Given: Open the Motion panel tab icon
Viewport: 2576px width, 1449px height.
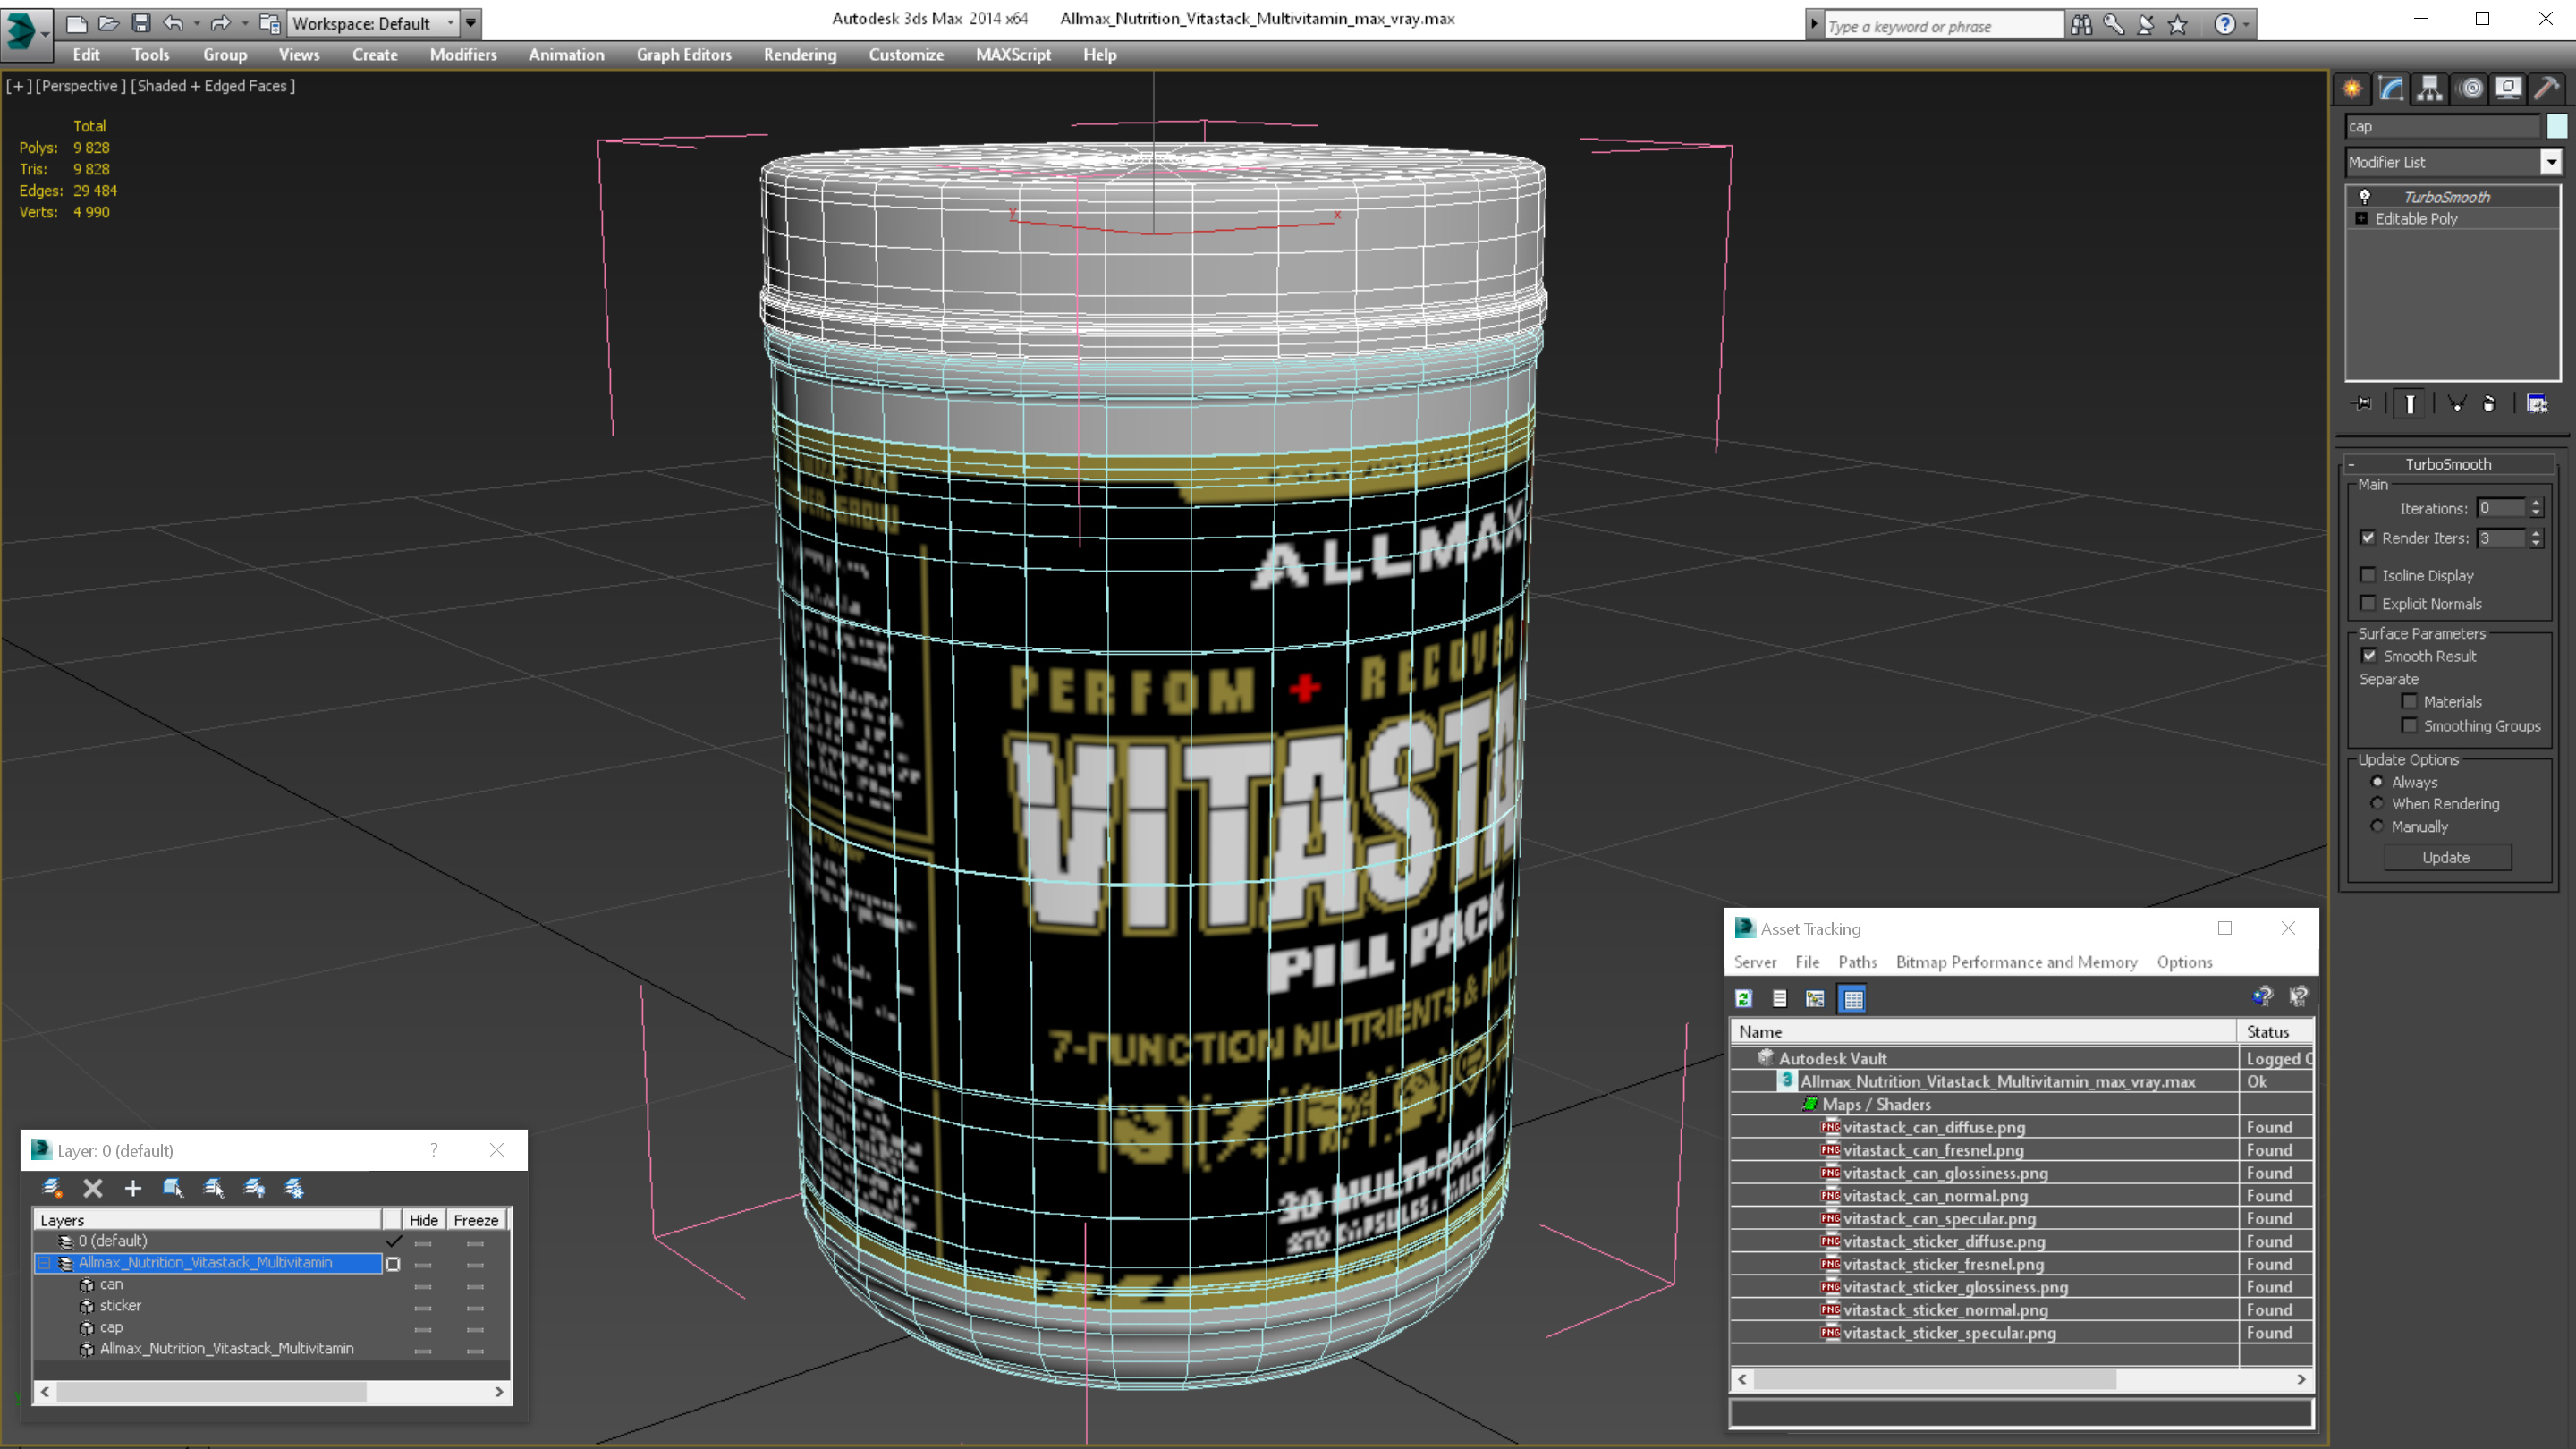Looking at the screenshot, I should point(2470,89).
